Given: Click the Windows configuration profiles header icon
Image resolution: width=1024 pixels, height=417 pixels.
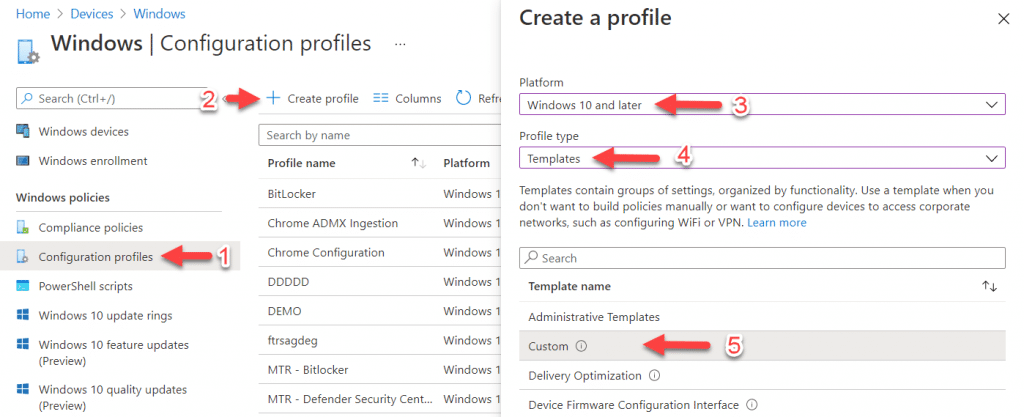Looking at the screenshot, I should pos(27,51).
